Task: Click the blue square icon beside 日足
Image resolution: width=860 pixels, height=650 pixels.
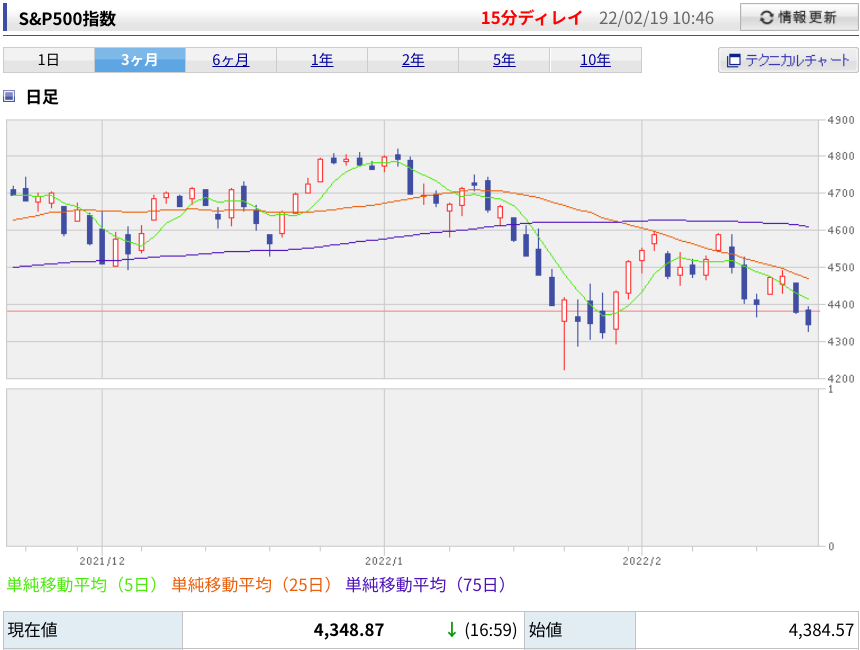Action: click(9, 97)
